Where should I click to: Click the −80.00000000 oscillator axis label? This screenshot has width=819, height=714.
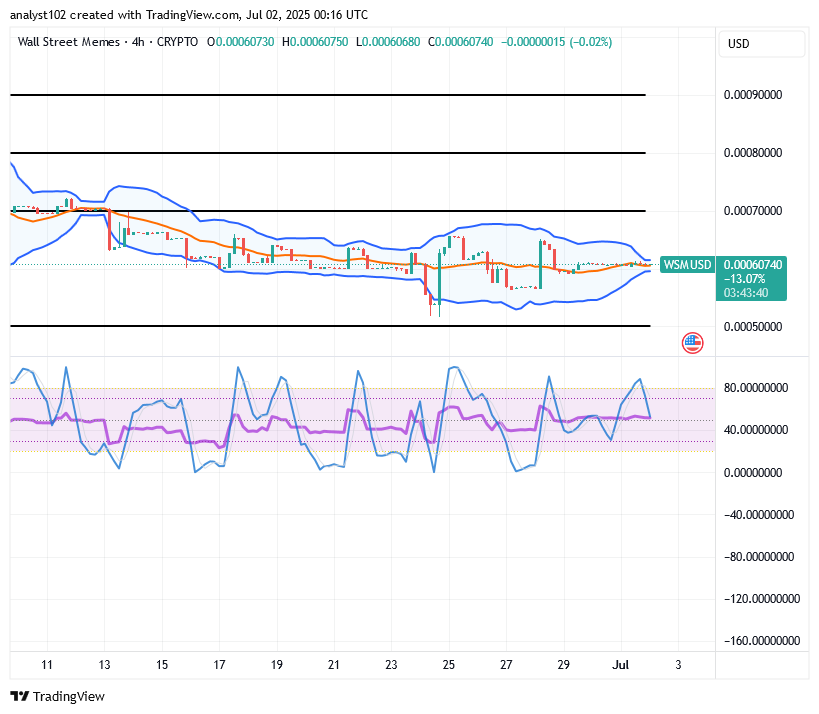759,556
